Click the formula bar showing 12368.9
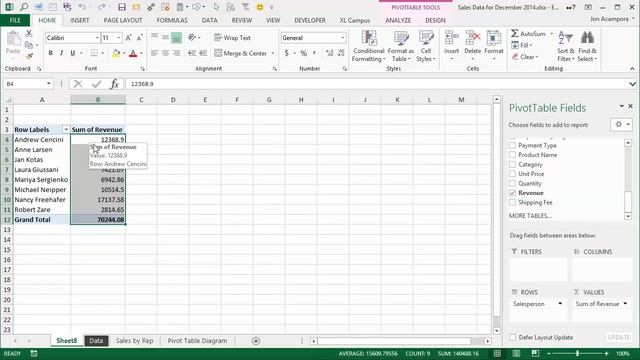Screen dimensions: 640x360 pyautogui.click(x=378, y=84)
